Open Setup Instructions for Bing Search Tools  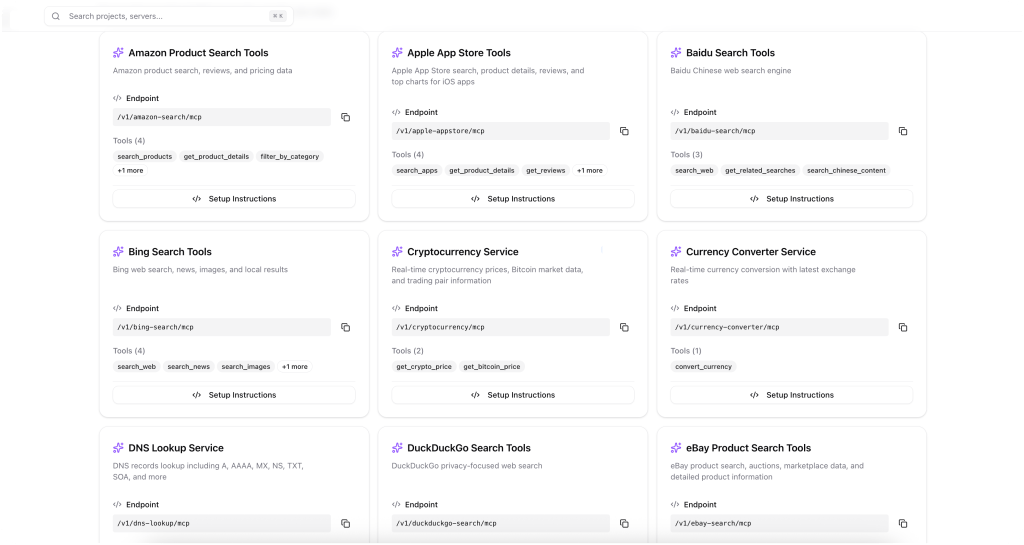point(234,395)
